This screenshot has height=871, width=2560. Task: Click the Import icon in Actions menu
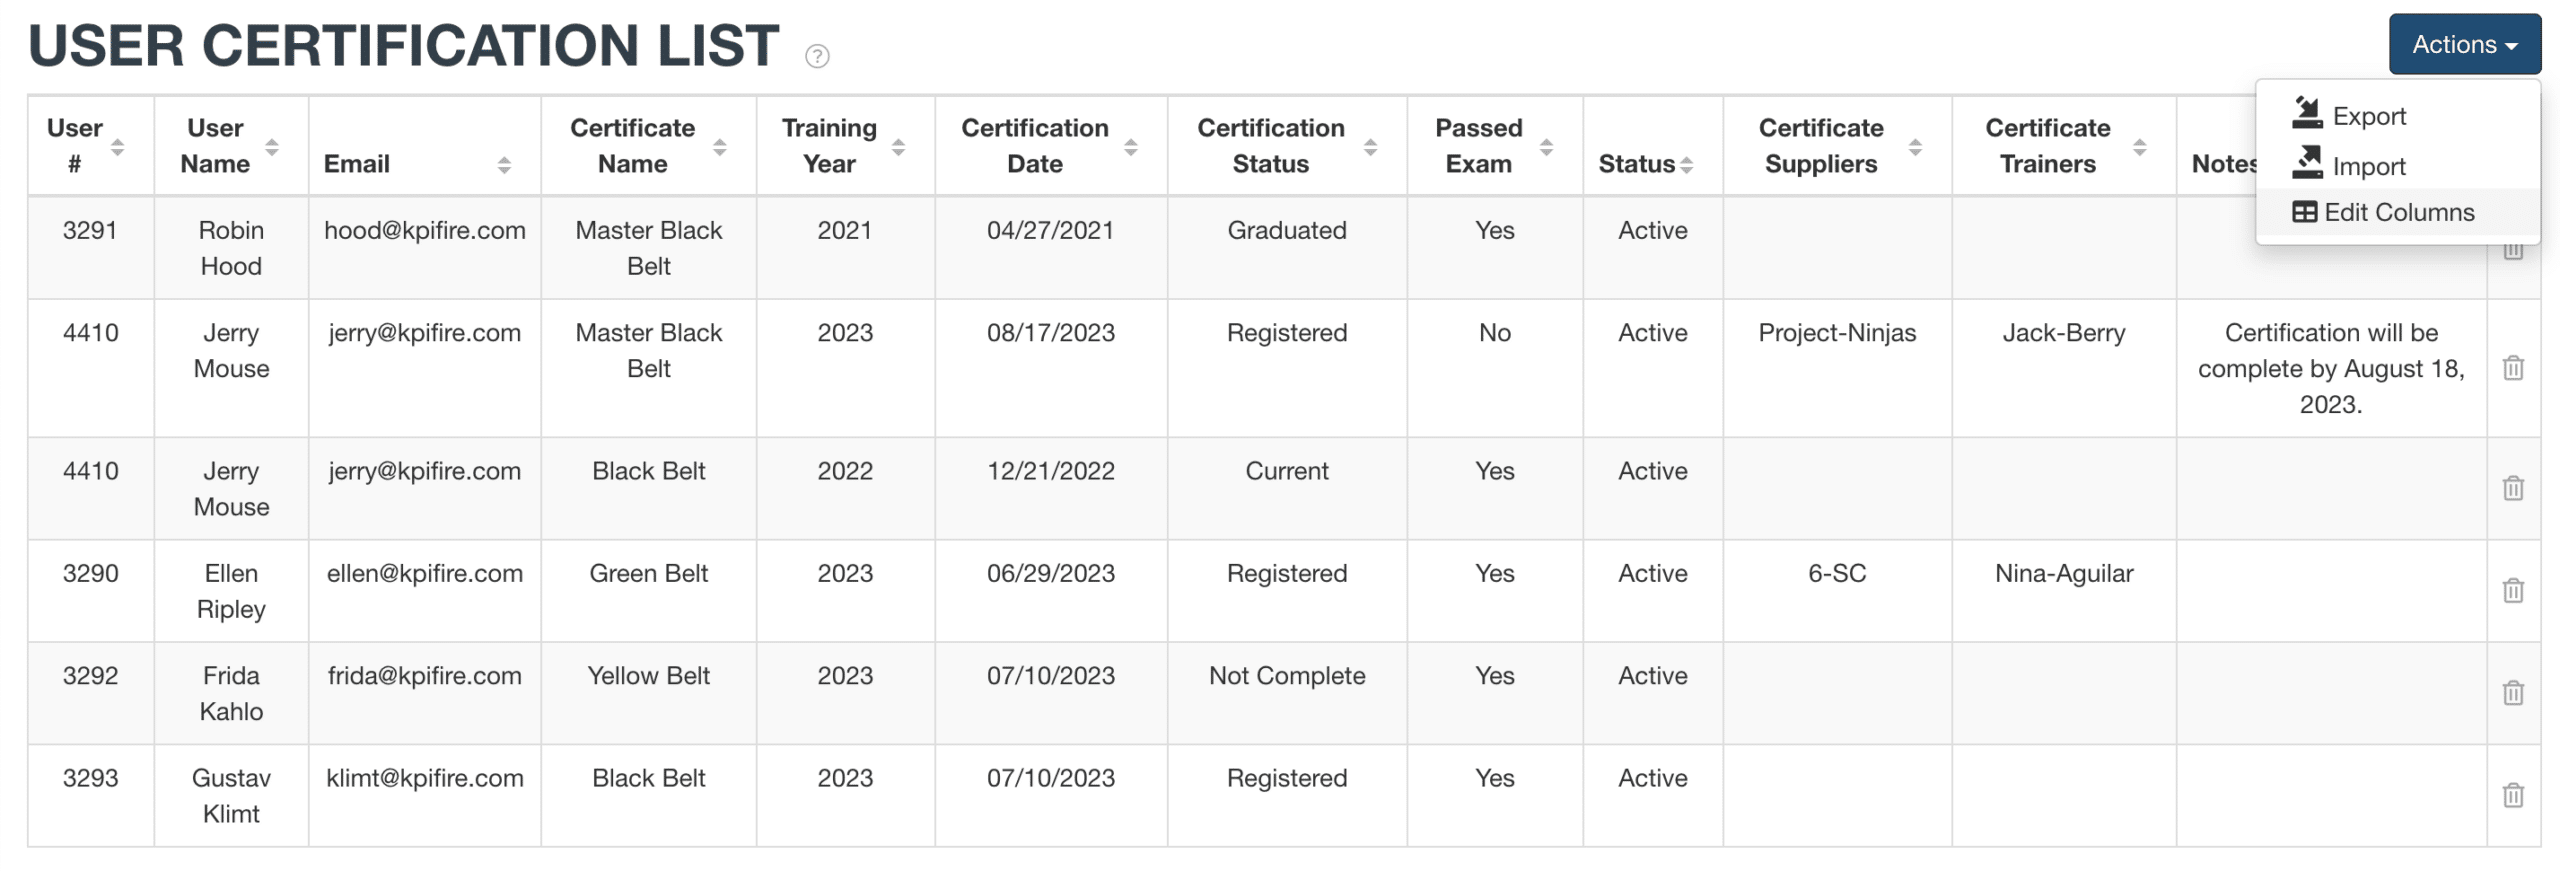point(2306,163)
